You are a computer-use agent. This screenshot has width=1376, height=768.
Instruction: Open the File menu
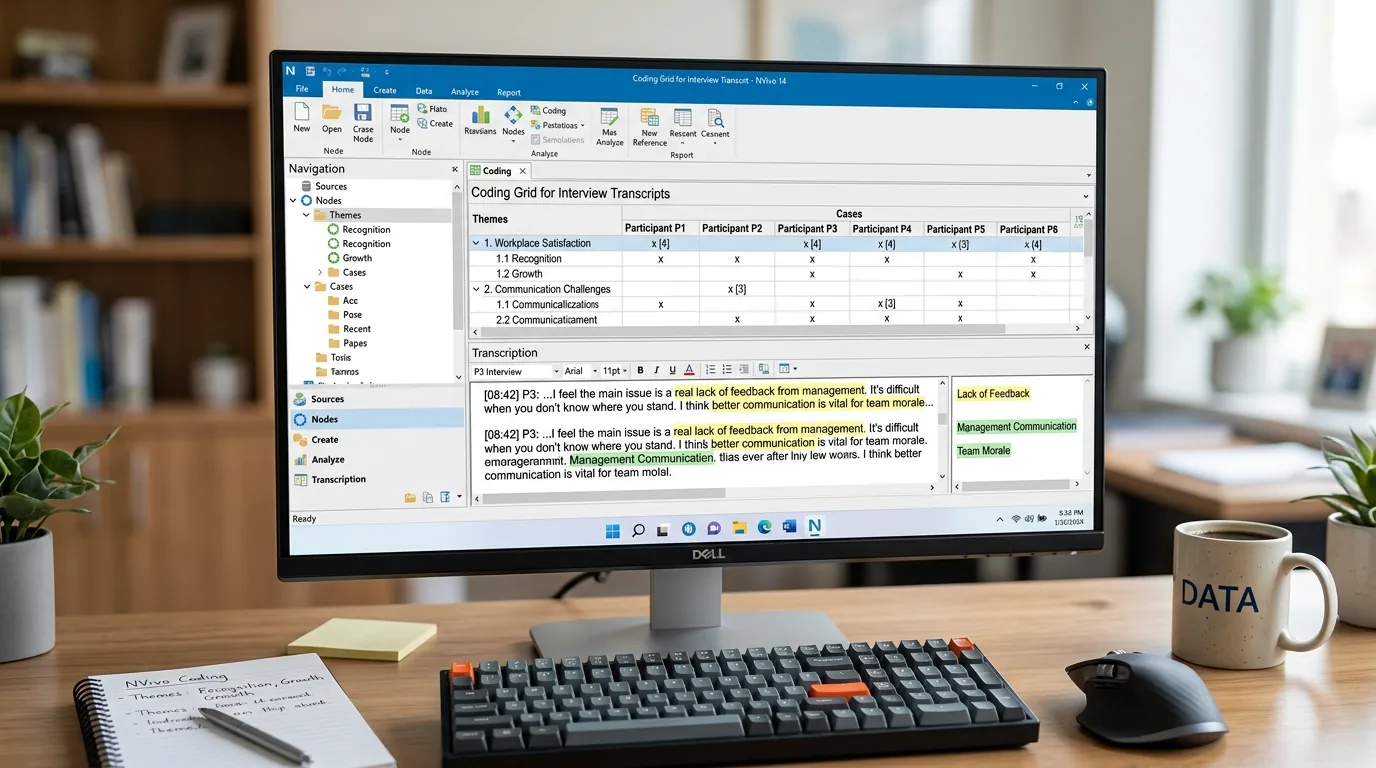coord(300,90)
